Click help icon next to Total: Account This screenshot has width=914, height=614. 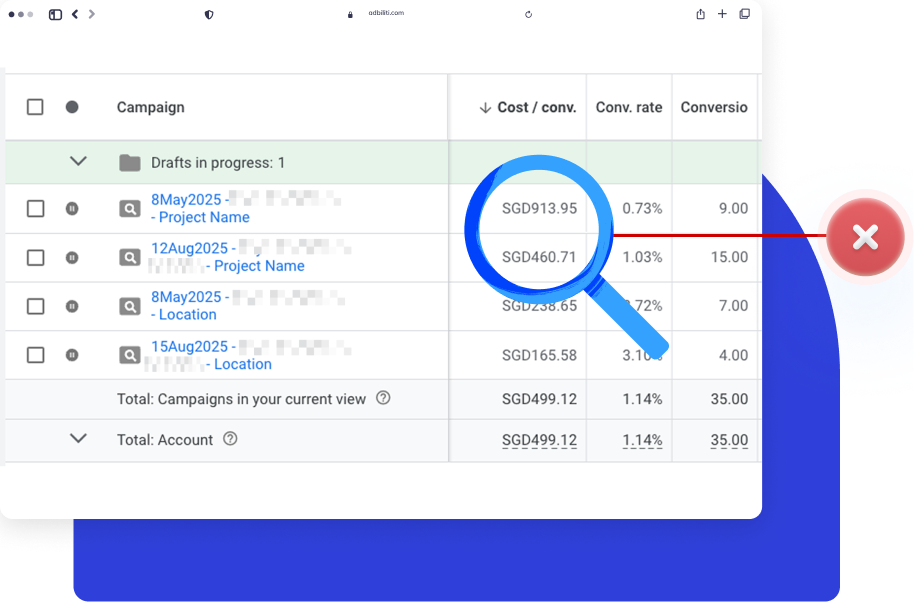click(x=230, y=439)
